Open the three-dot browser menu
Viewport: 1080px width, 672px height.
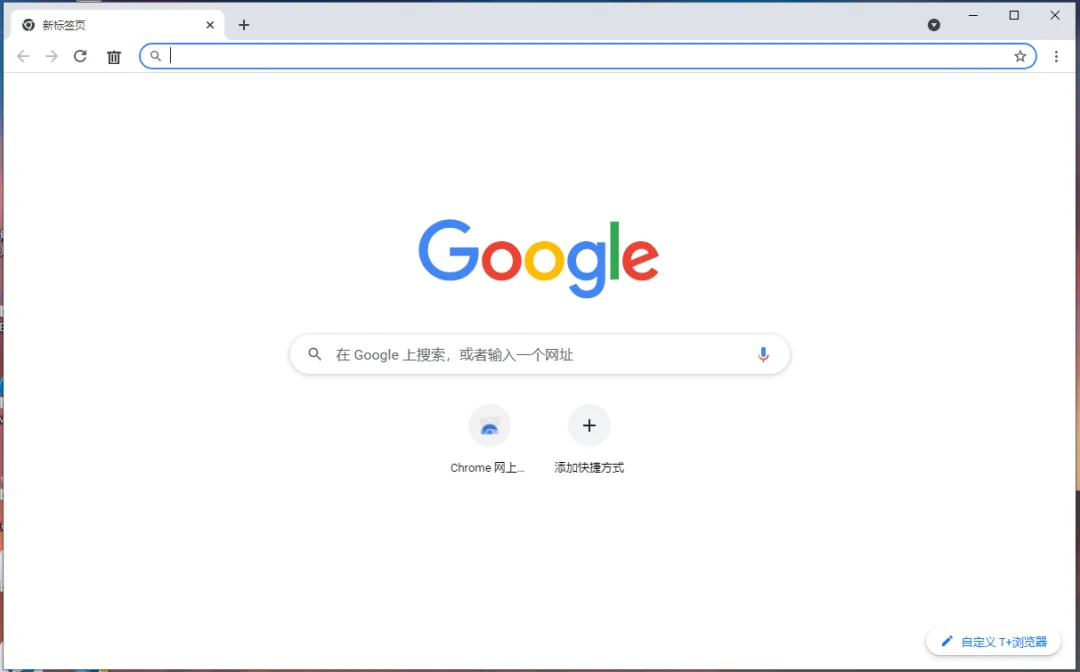point(1056,56)
